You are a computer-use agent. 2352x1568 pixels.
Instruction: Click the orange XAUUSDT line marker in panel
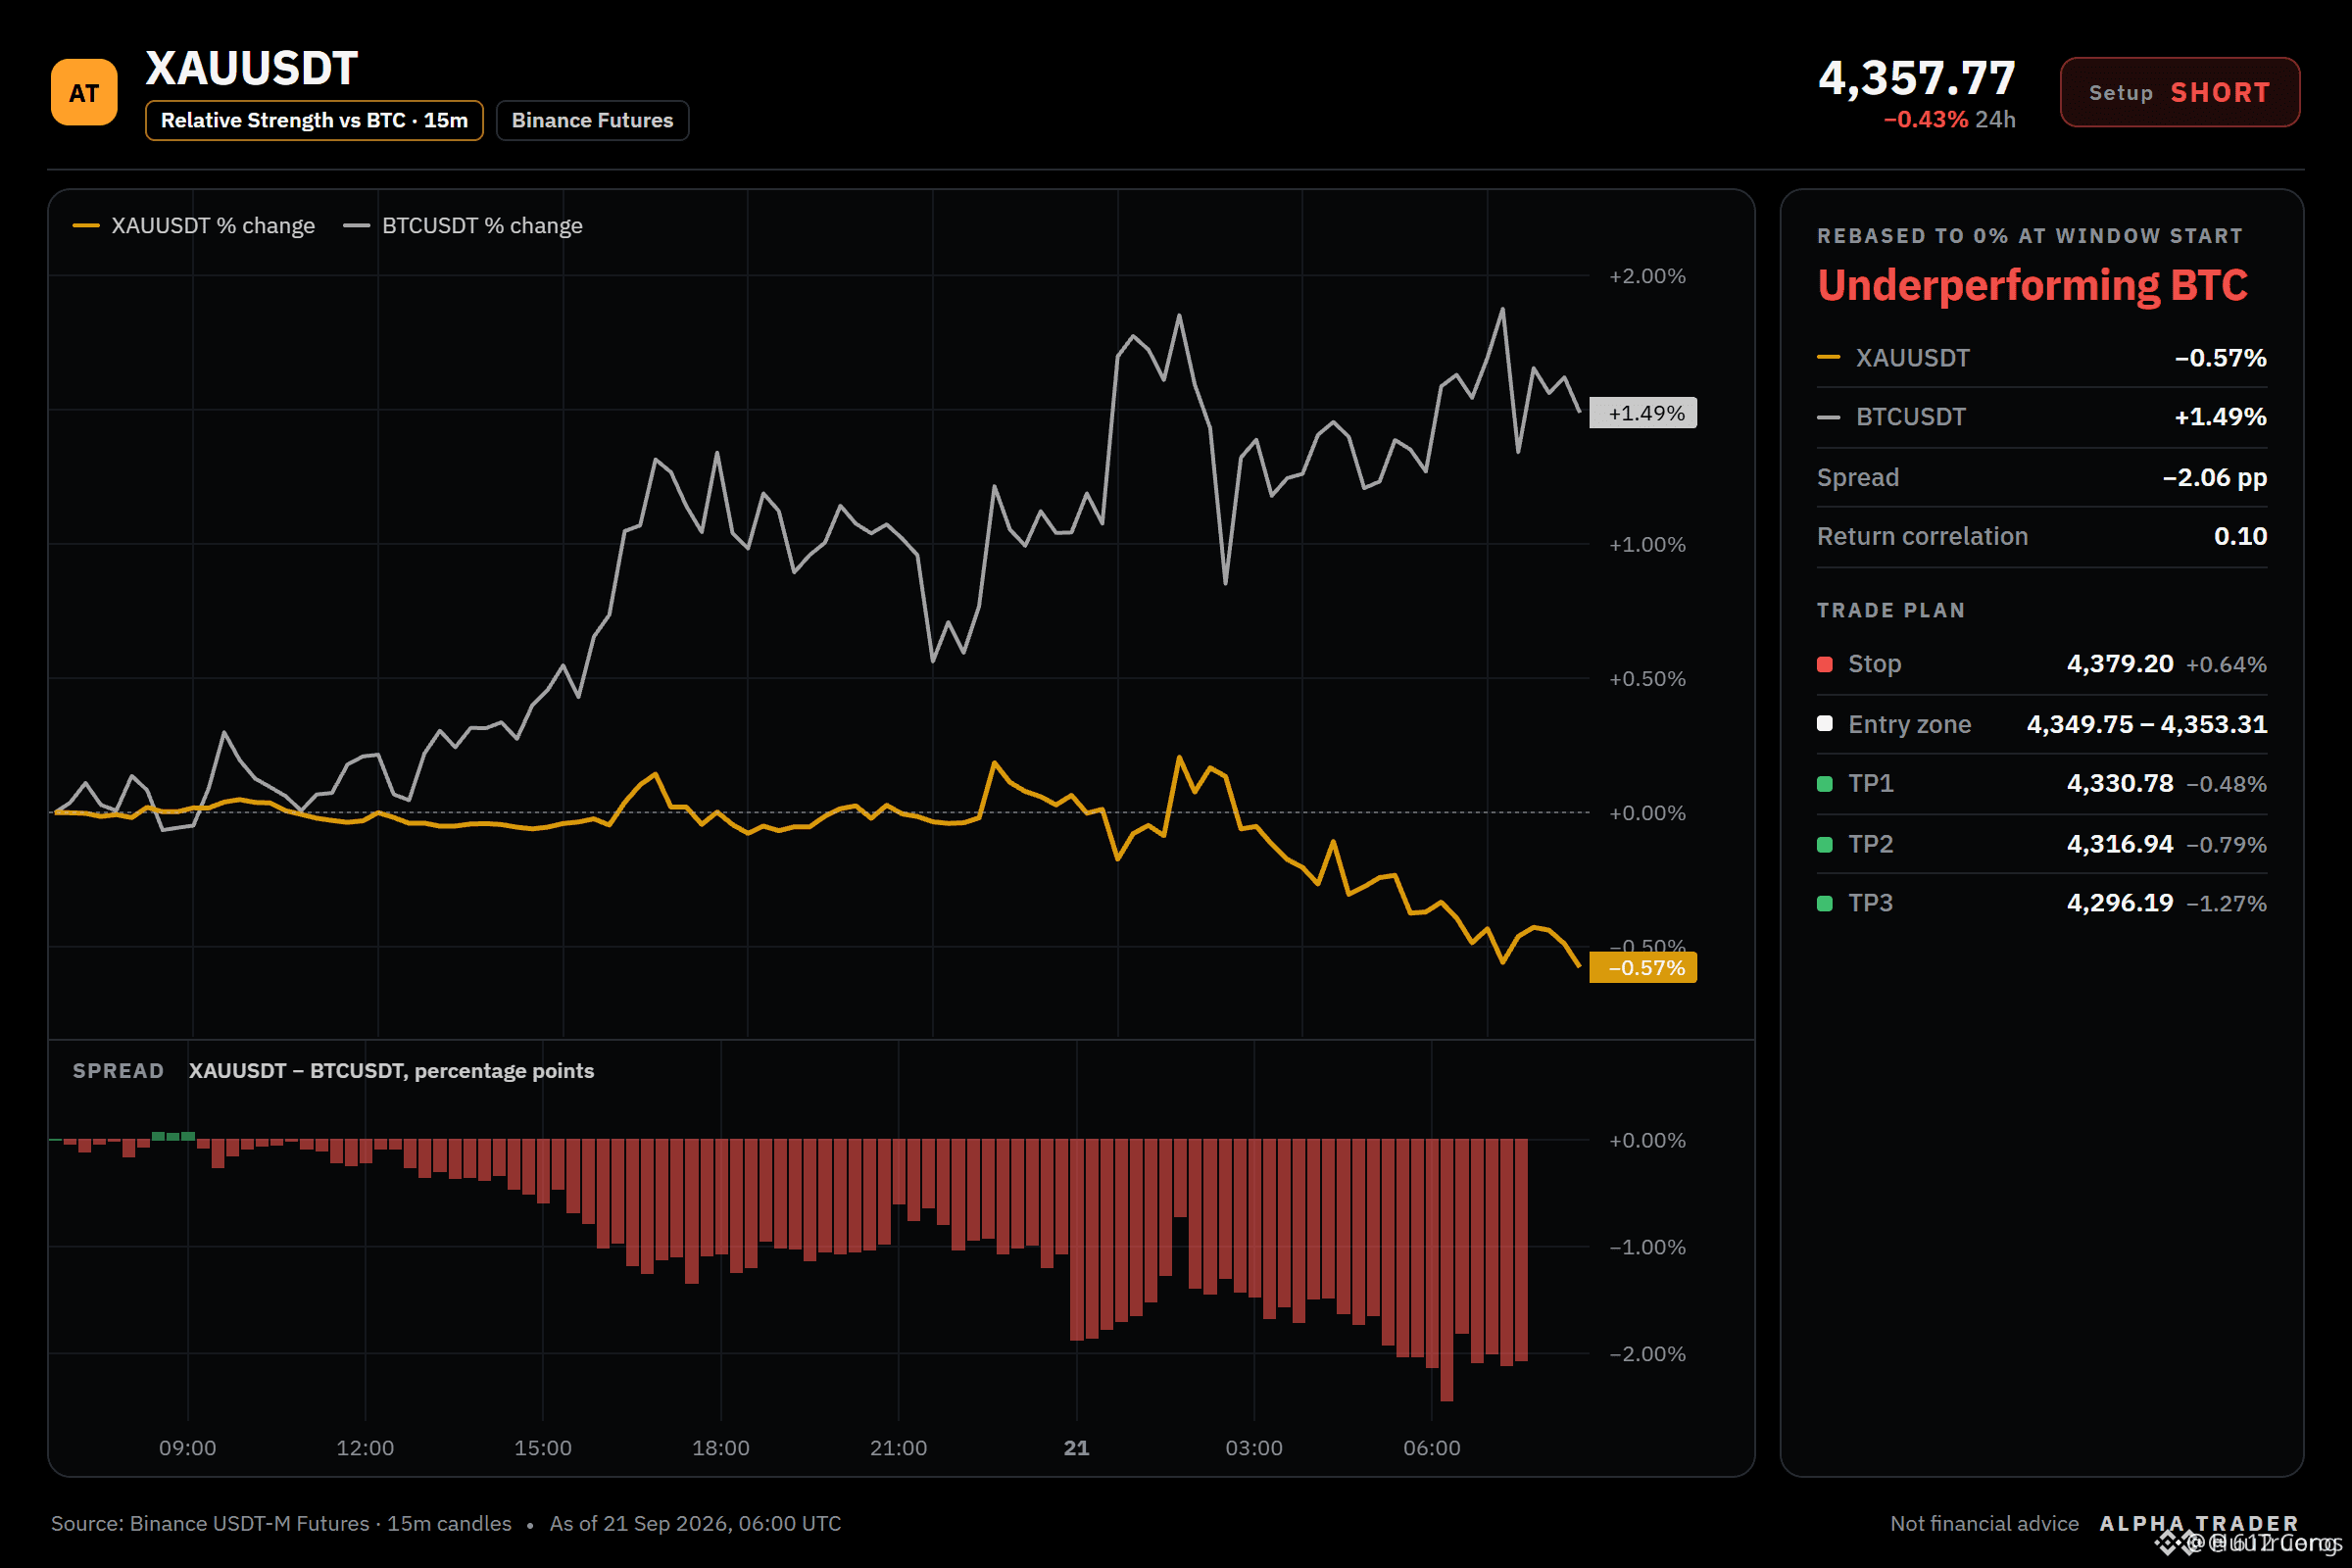pyautogui.click(x=1828, y=357)
